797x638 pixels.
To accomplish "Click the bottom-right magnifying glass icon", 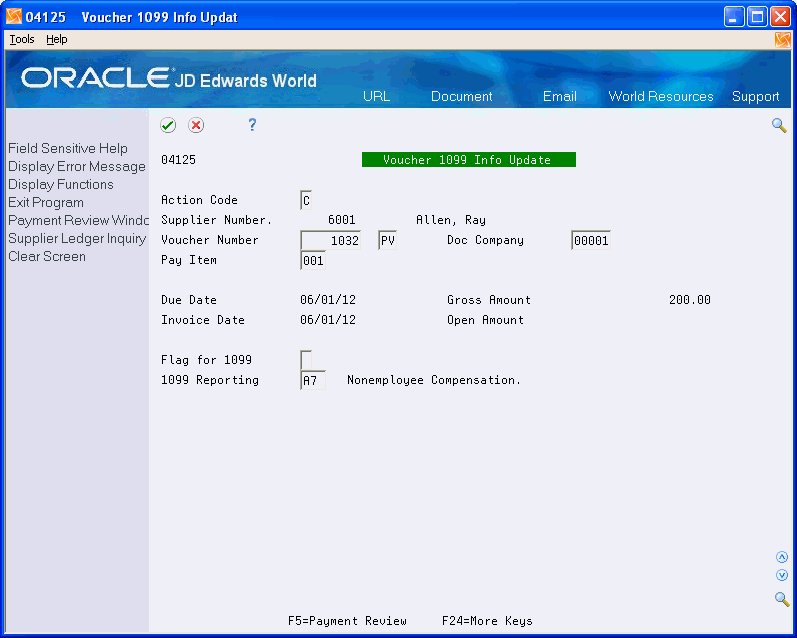I will pyautogui.click(x=782, y=599).
